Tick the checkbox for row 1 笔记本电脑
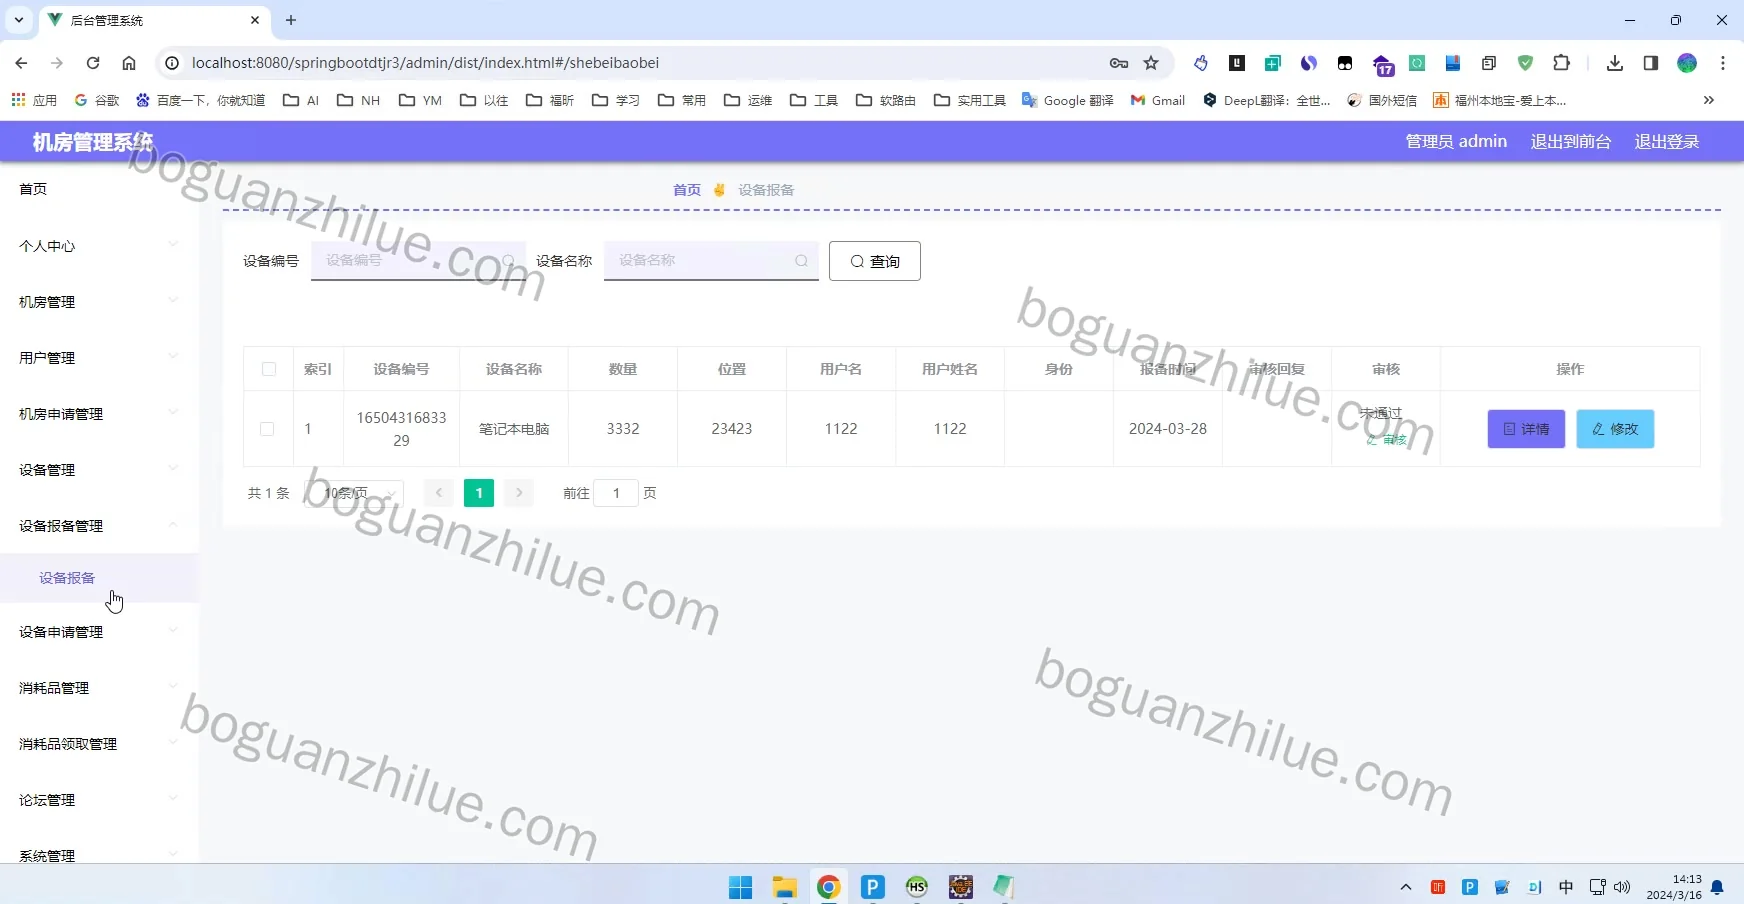The height and width of the screenshot is (904, 1744). (267, 429)
